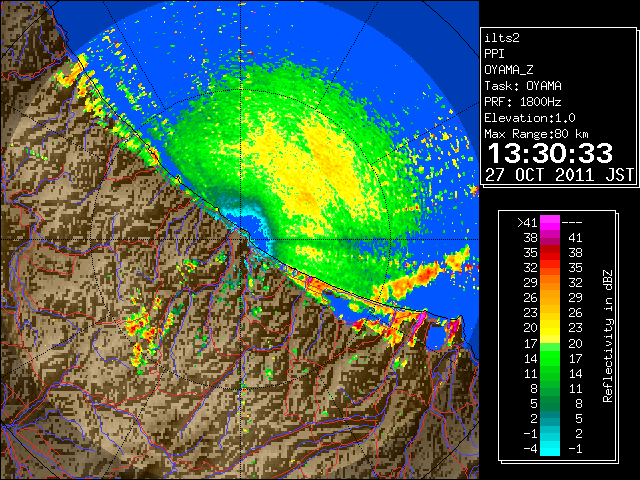Click the '---' legend label

(572, 223)
